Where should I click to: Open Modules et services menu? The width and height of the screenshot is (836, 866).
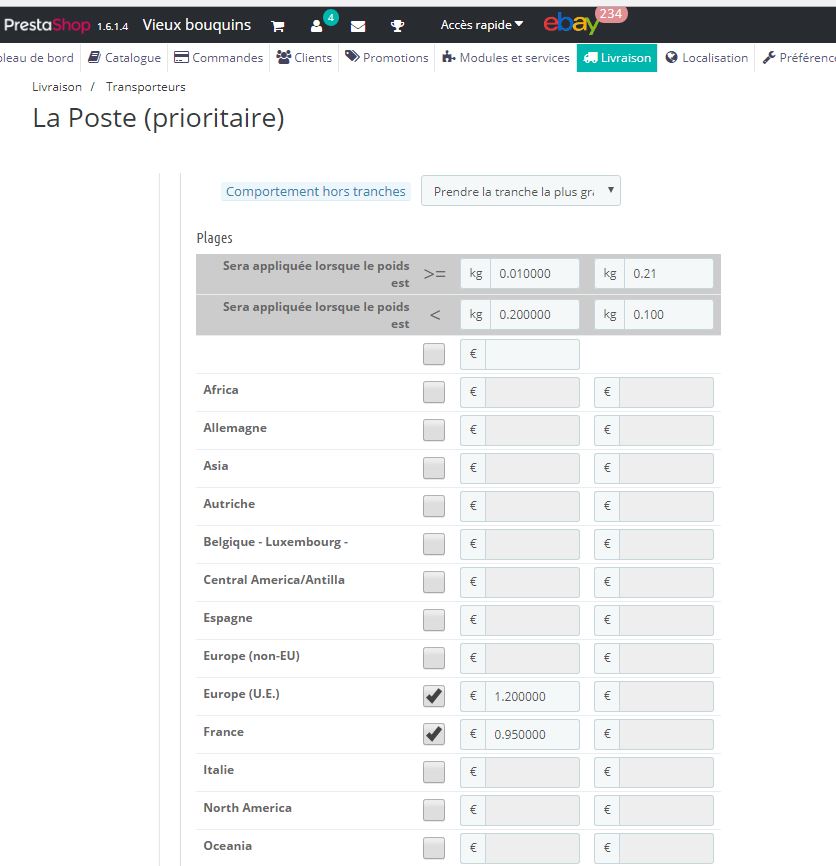point(506,57)
